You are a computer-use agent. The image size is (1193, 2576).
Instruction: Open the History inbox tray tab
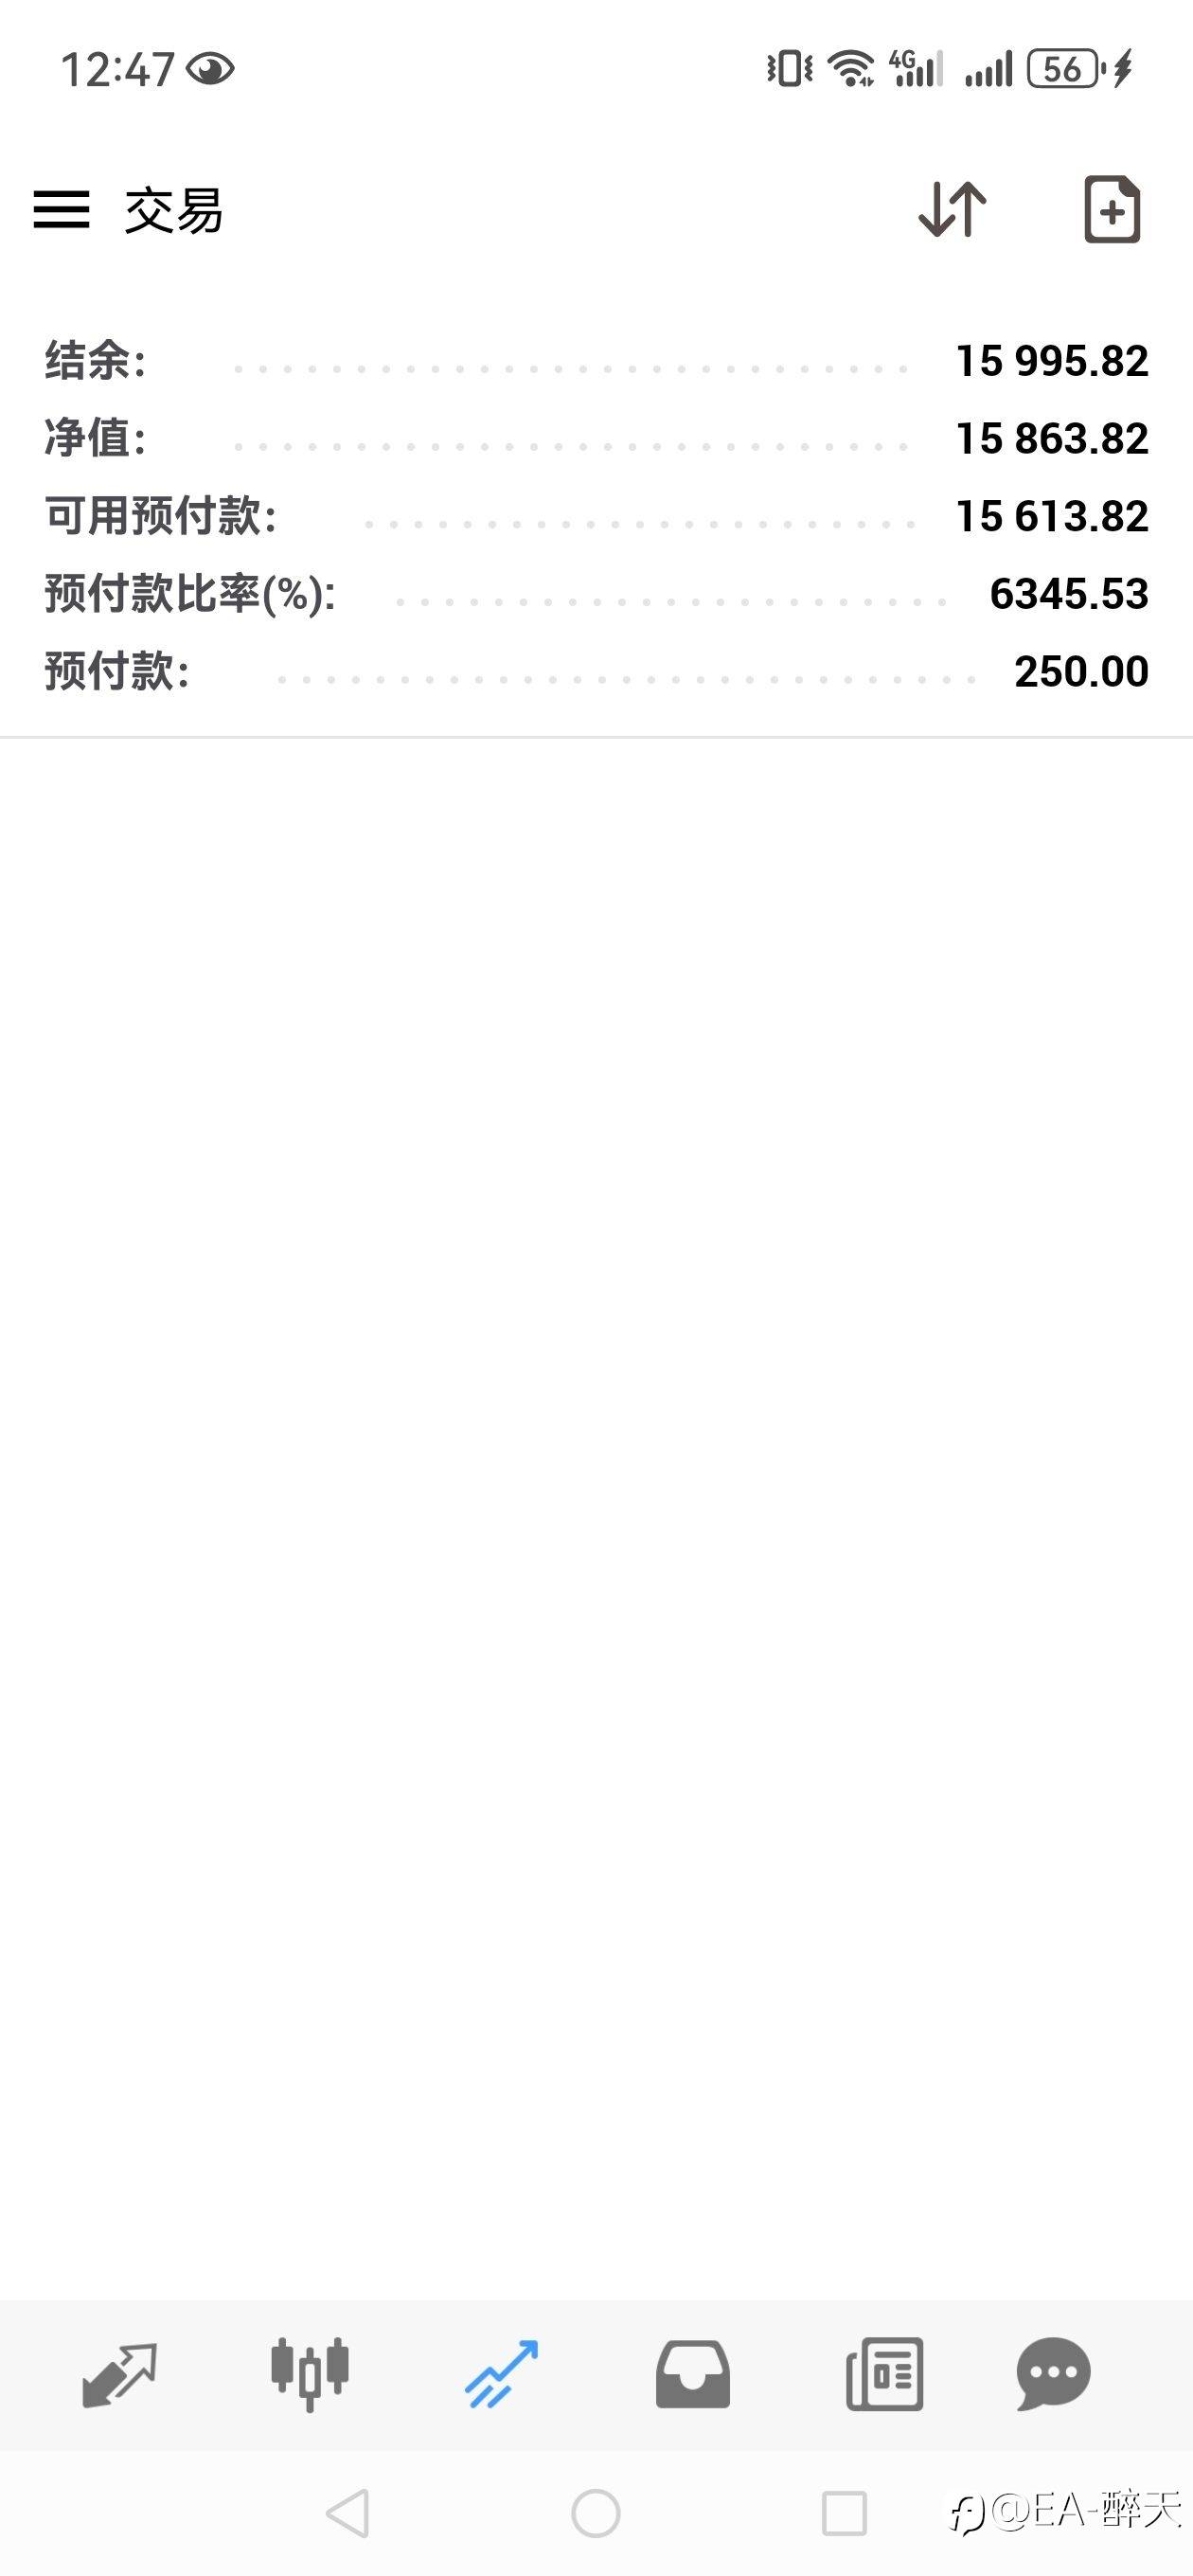pos(692,2374)
